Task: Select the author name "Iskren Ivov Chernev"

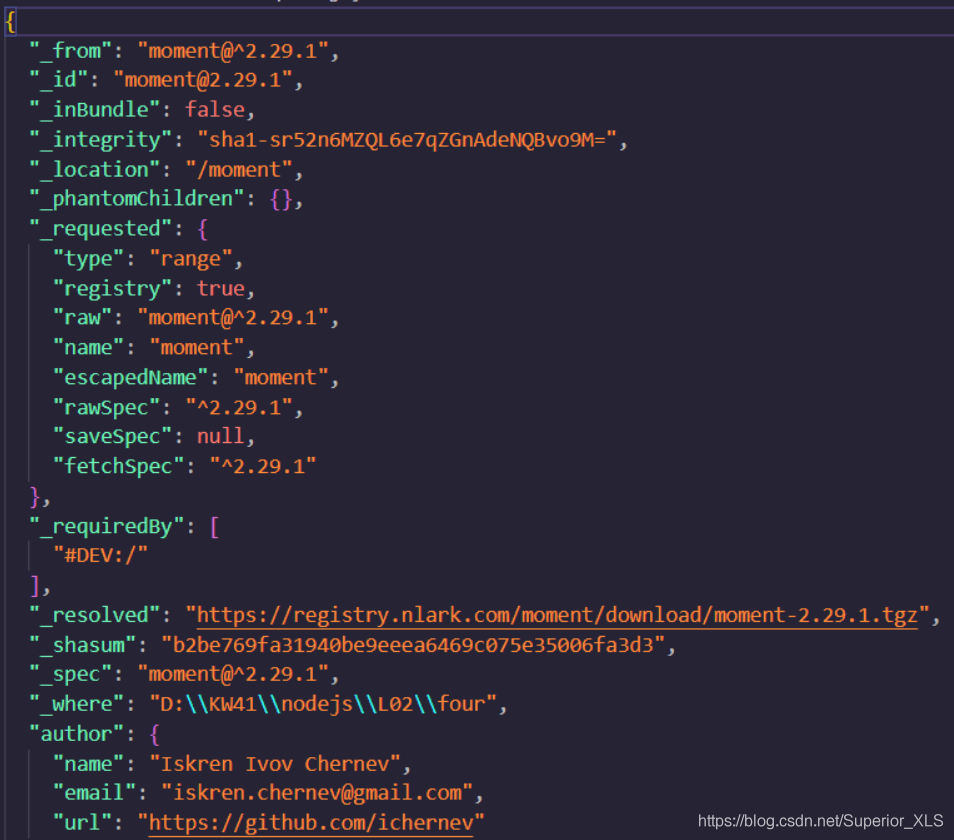Action: click(276, 763)
